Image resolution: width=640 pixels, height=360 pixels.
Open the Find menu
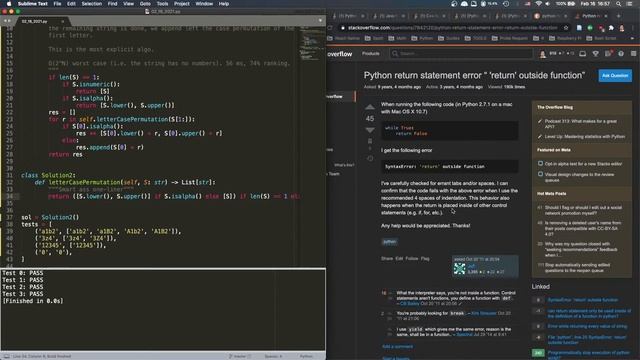[x=112, y=4]
